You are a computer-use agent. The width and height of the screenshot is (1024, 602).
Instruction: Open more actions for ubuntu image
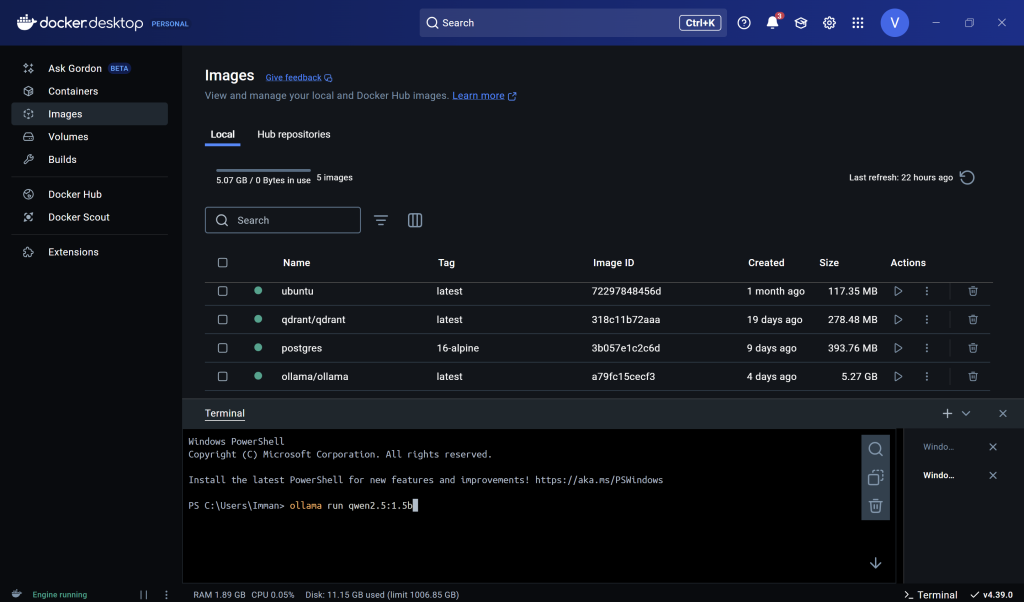(x=927, y=291)
